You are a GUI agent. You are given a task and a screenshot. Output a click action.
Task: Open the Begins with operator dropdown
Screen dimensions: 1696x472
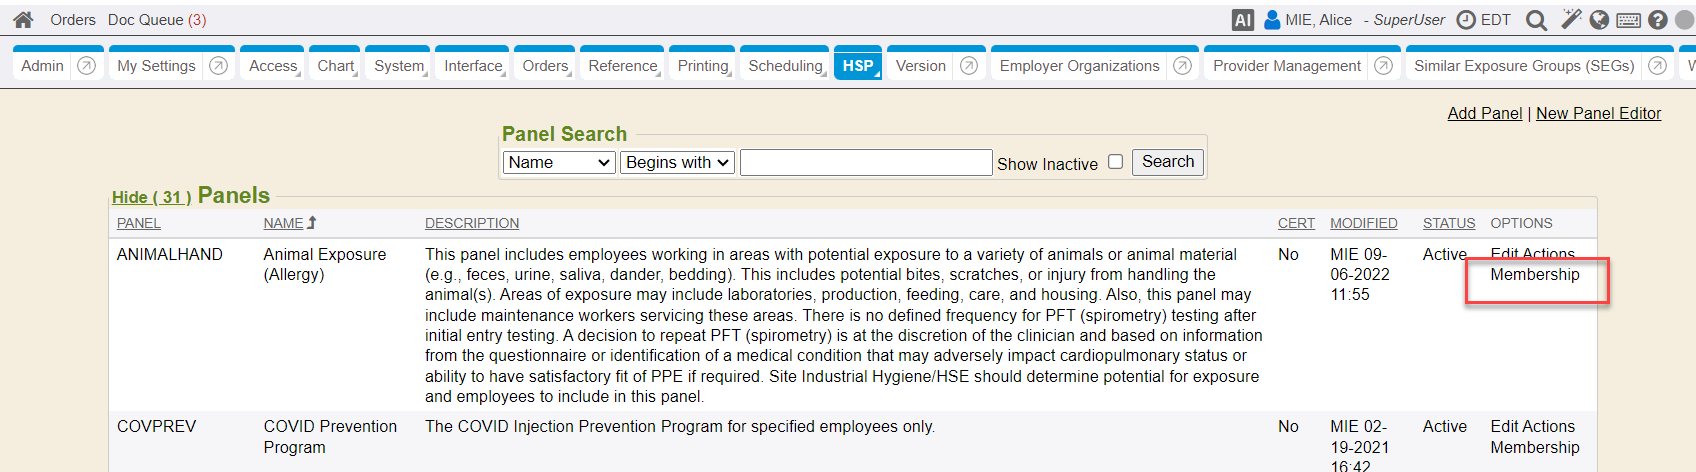point(678,163)
